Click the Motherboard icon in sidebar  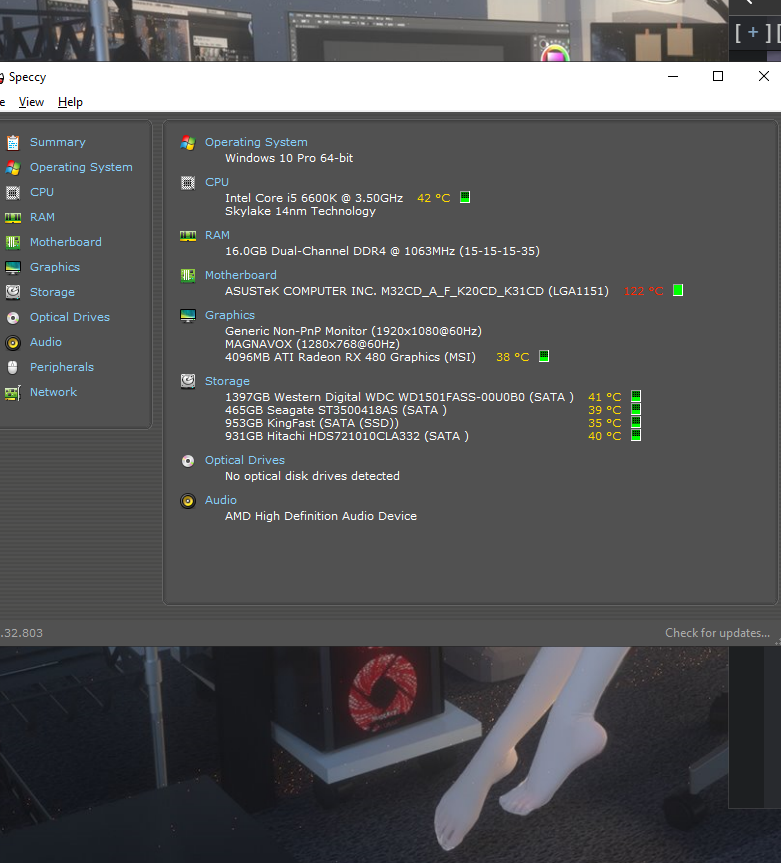pos(13,242)
